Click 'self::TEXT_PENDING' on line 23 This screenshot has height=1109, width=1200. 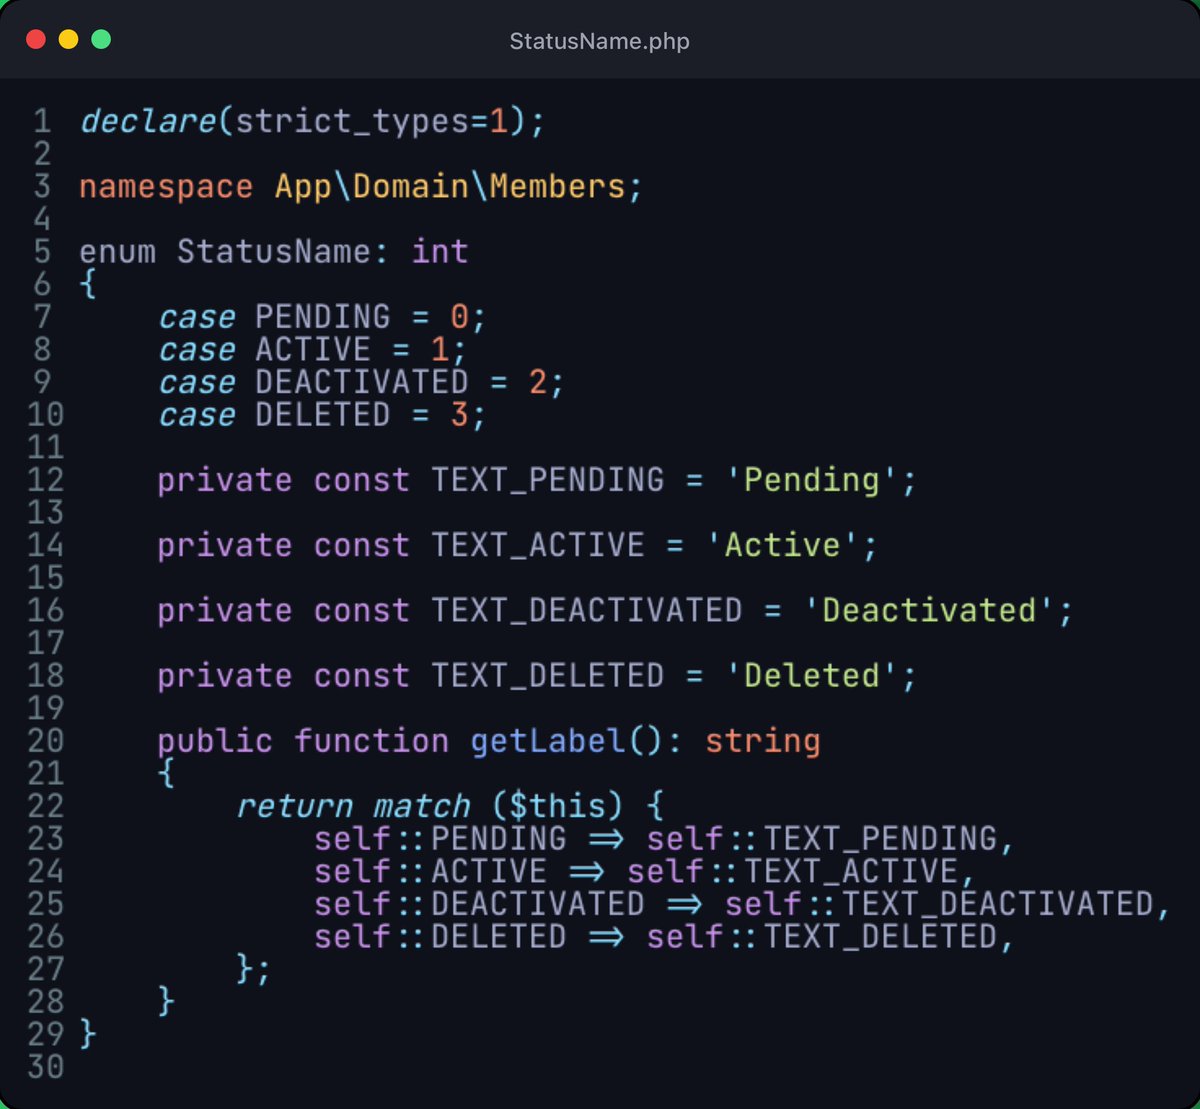tap(822, 839)
